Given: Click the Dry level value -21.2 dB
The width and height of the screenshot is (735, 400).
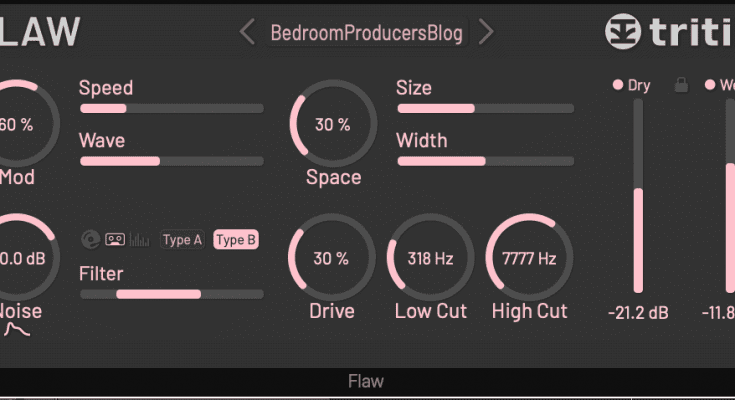Looking at the screenshot, I should pos(638,312).
